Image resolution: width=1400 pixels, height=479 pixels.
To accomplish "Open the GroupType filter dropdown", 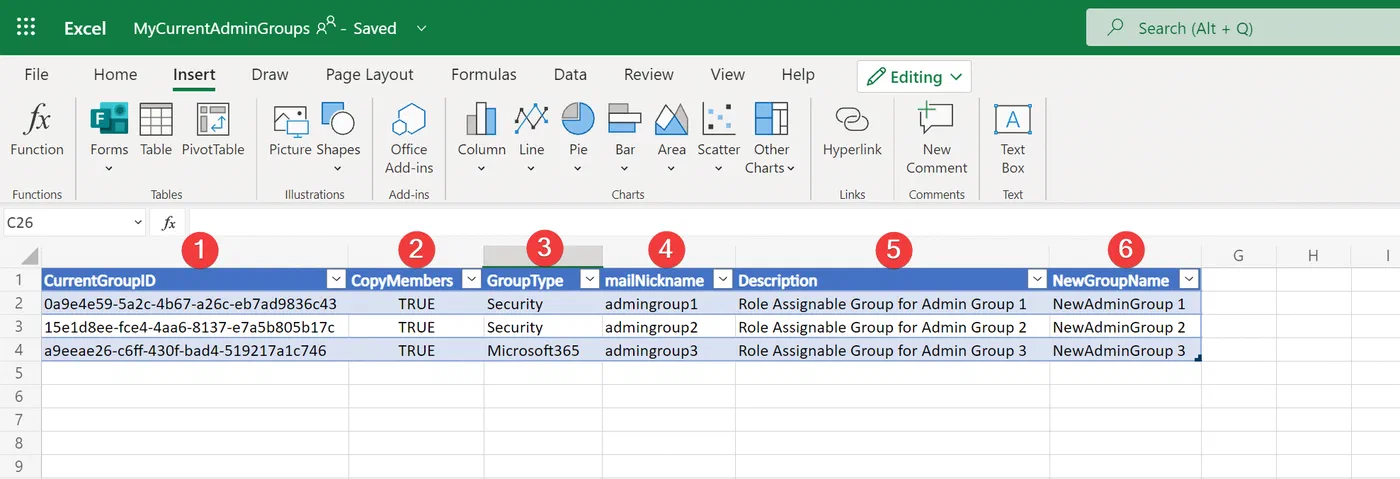I will [x=590, y=281].
